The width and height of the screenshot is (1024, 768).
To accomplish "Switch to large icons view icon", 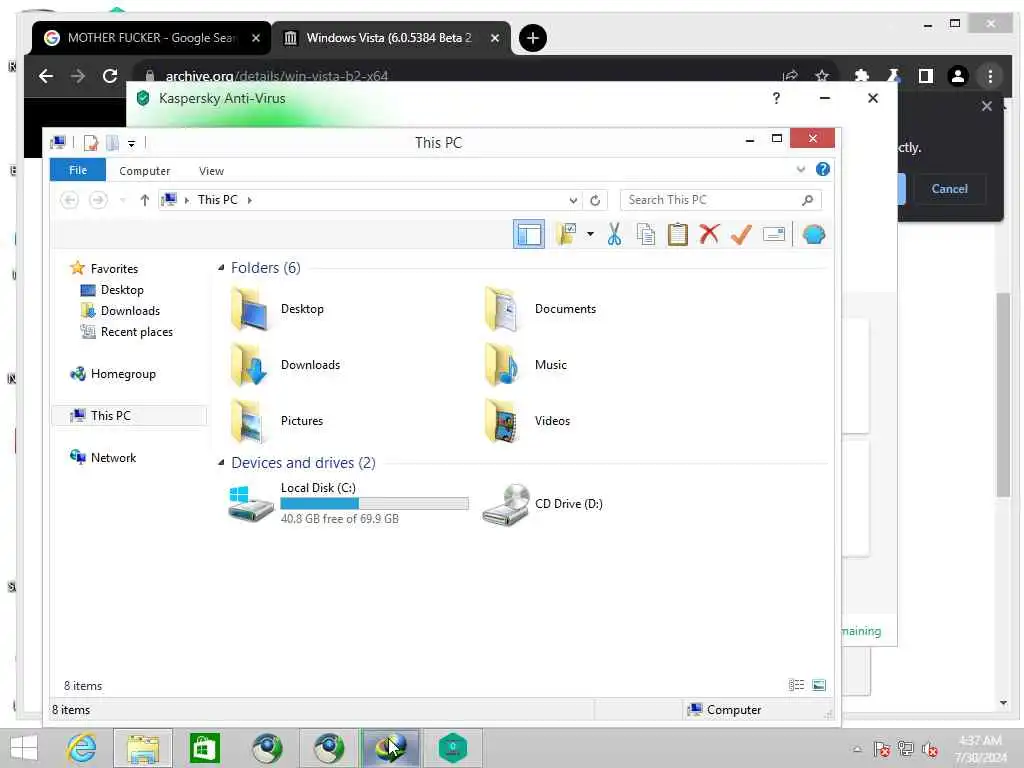I will (x=819, y=685).
